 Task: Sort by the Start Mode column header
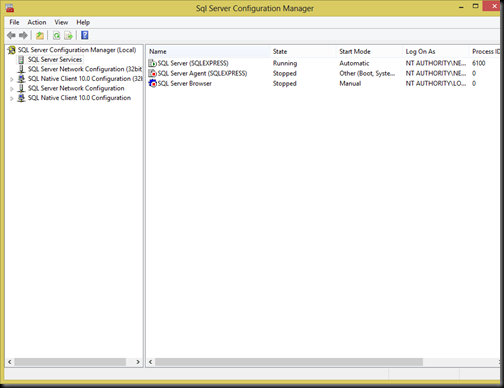[369, 51]
